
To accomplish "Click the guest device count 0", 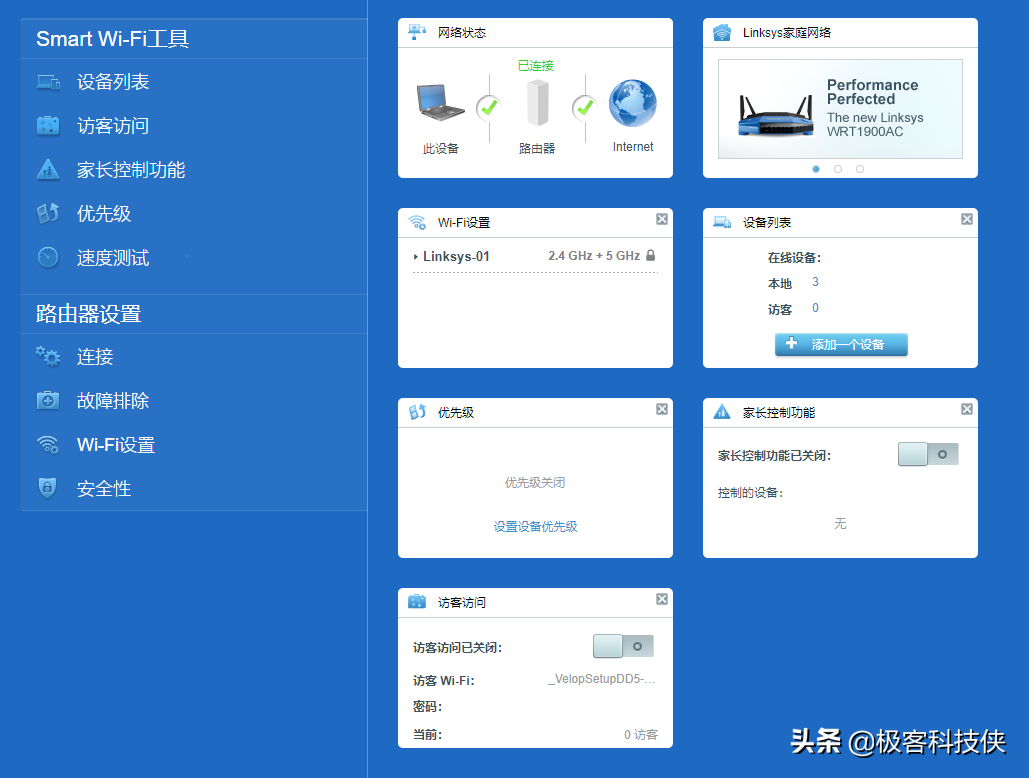I will click(x=815, y=308).
